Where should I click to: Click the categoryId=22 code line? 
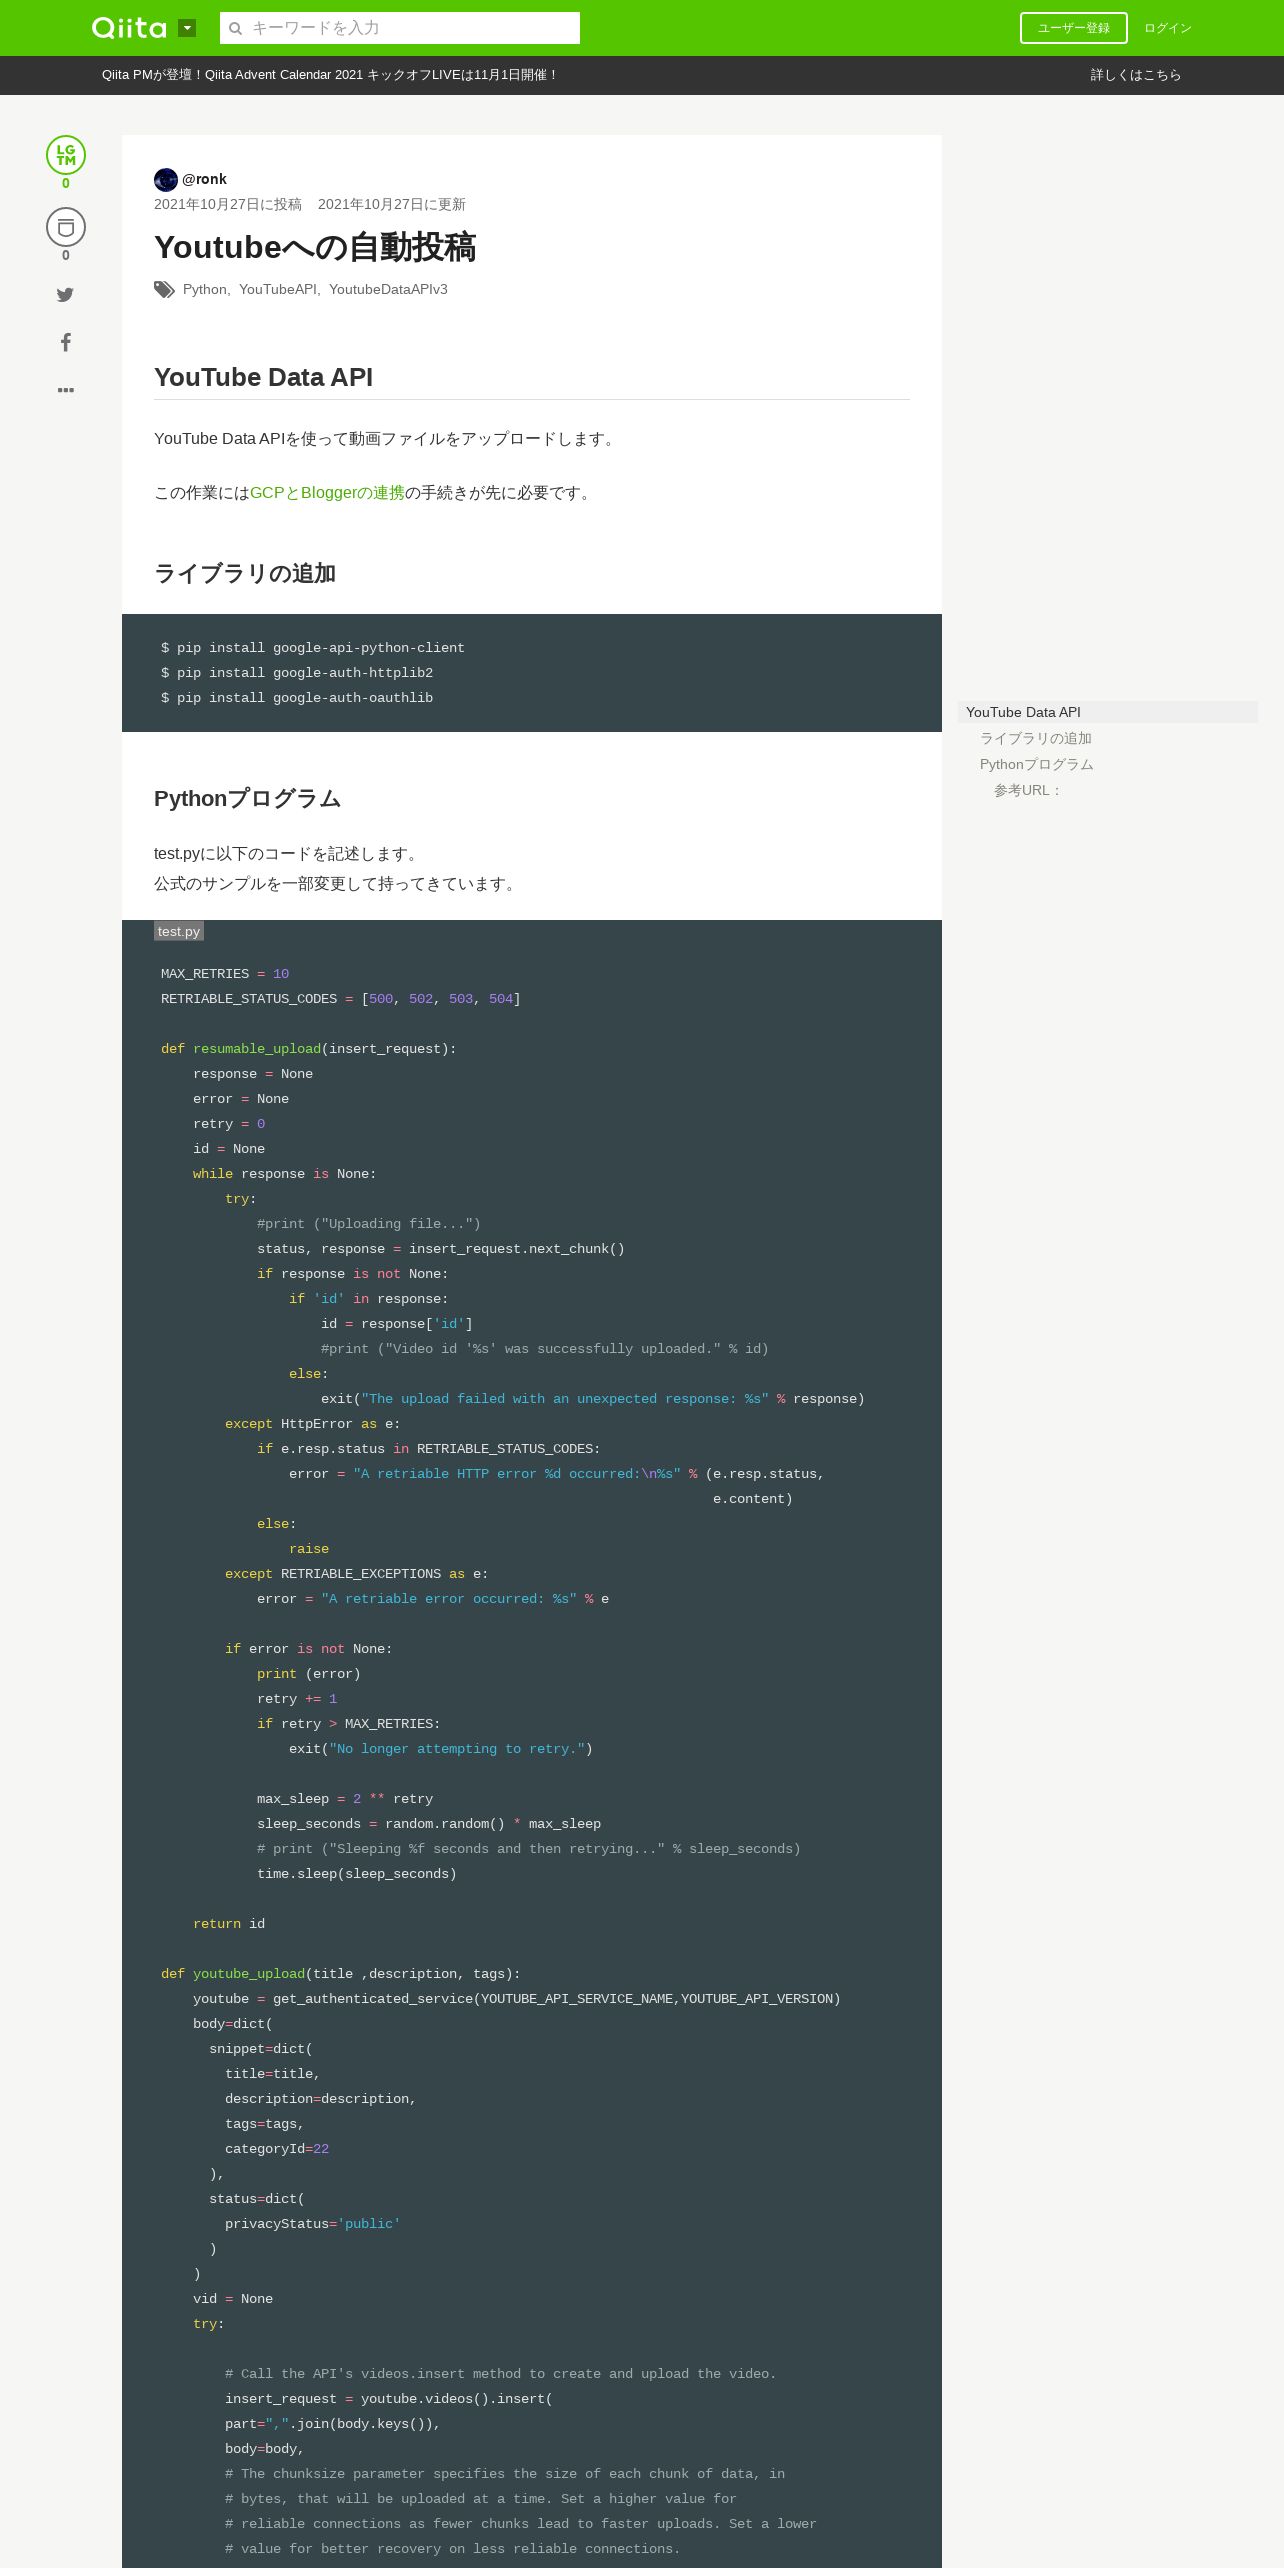[277, 2149]
